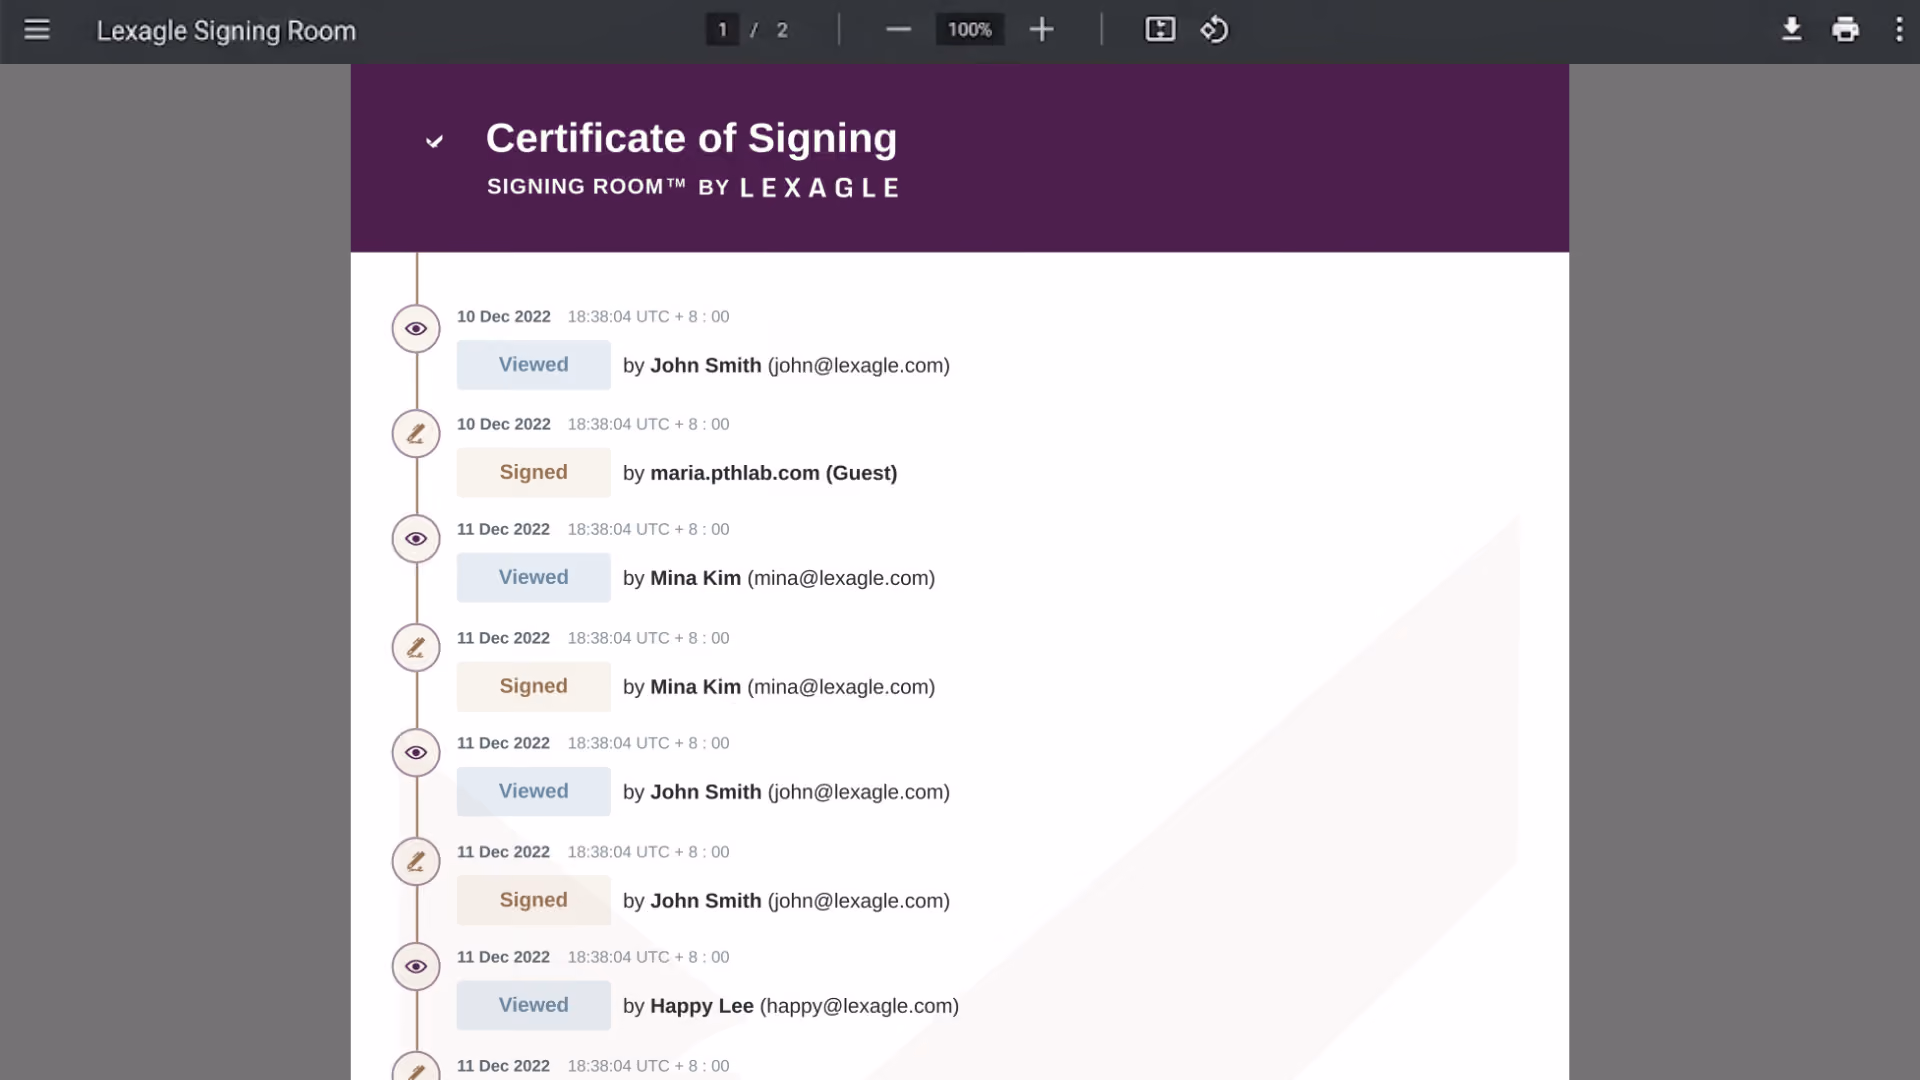This screenshot has height=1080, width=1920.
Task: Open the sidebar hamburger menu
Action: 37,30
